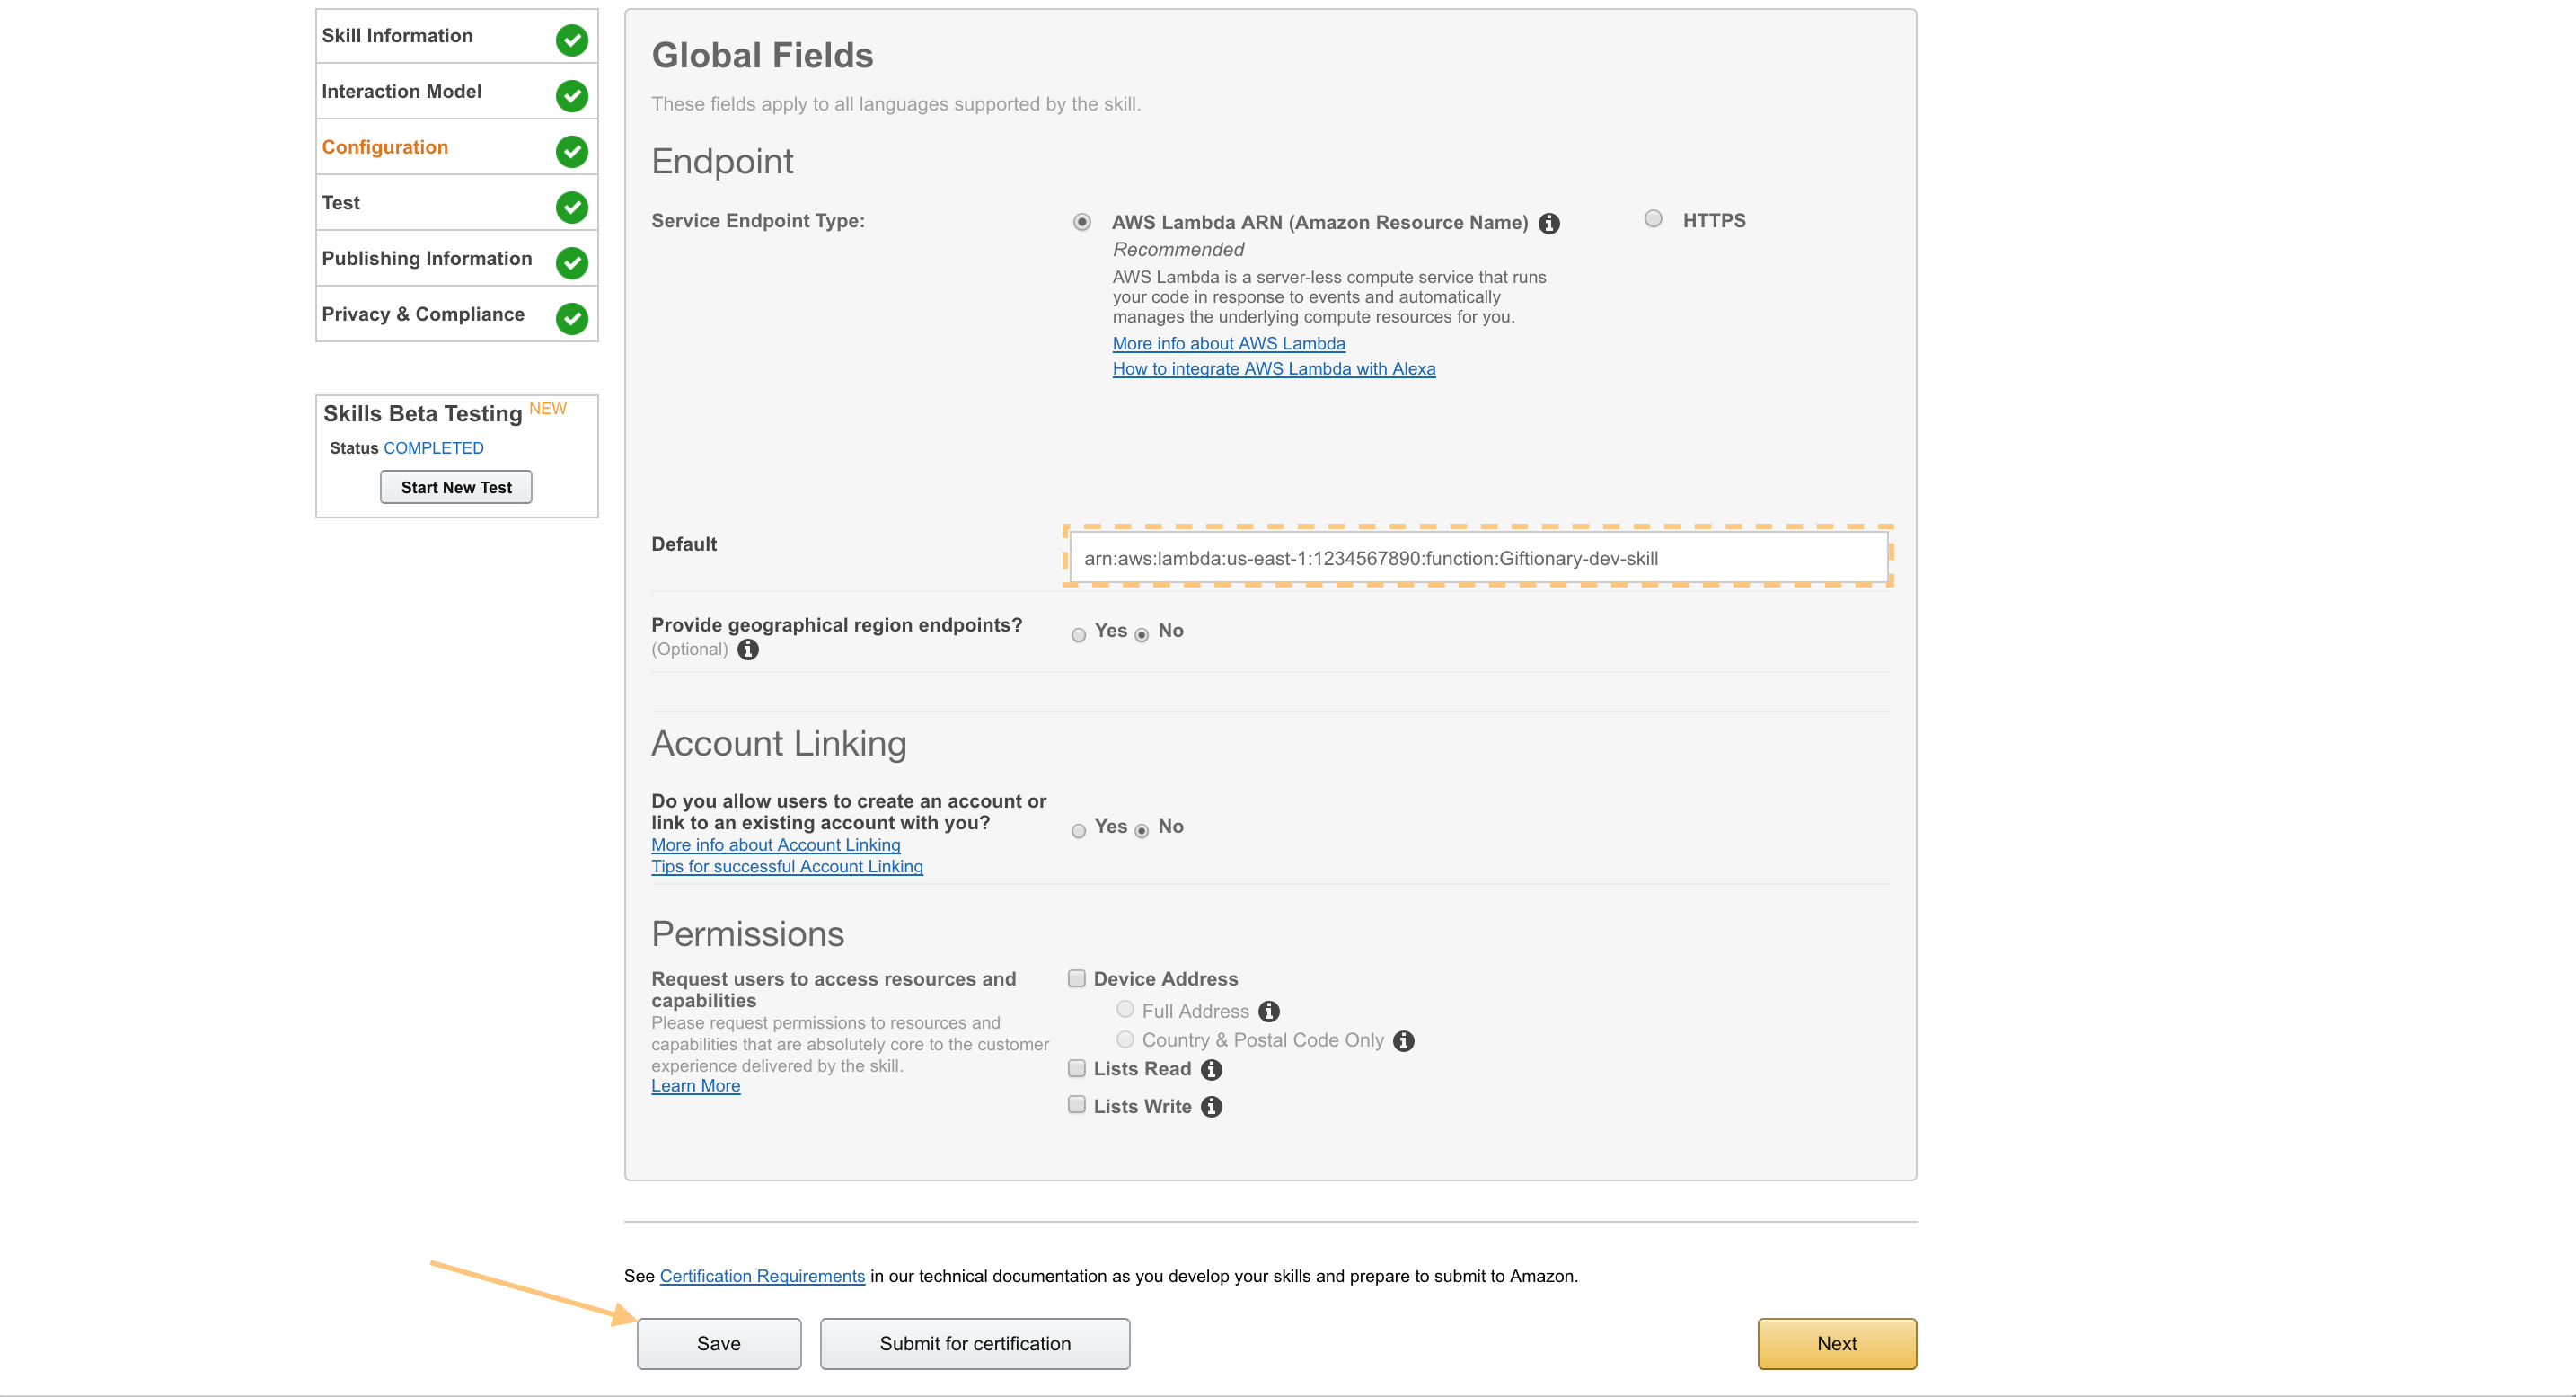Enable the Device Address permission checkbox

[1077, 978]
